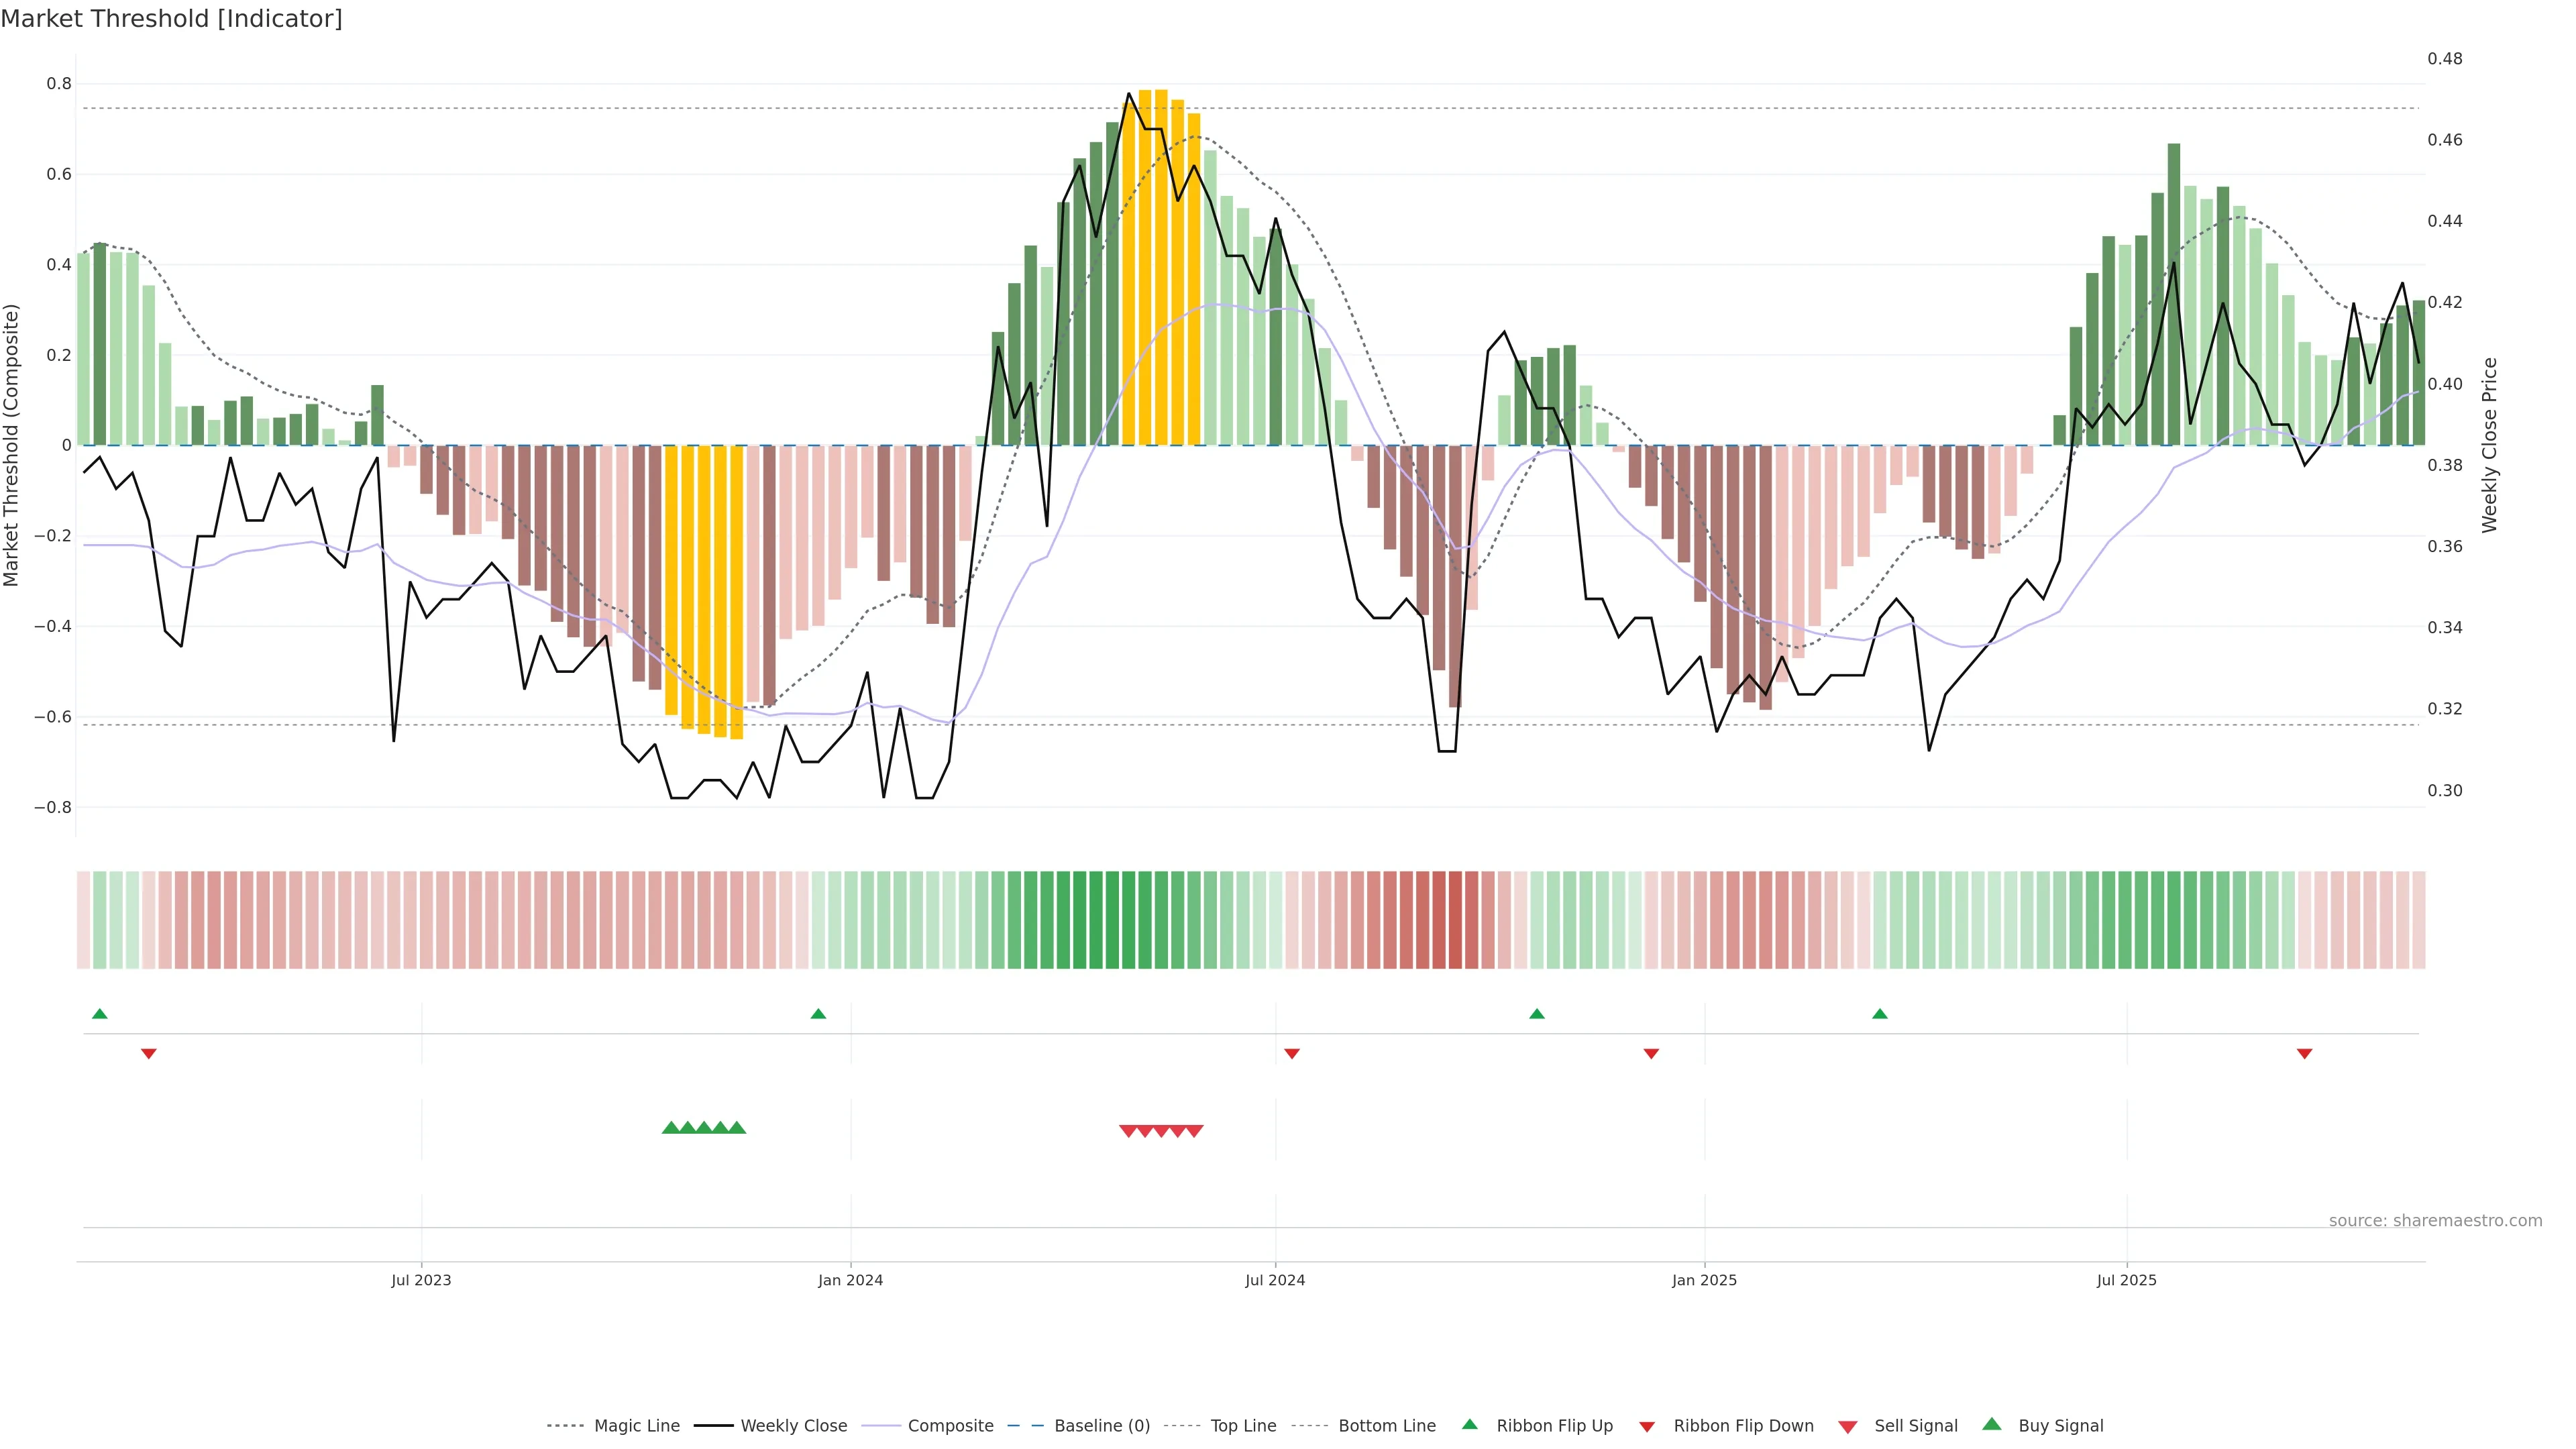Viewport: 2576px width, 1449px height.
Task: Click Top Line legend label
Action: (x=1243, y=1426)
